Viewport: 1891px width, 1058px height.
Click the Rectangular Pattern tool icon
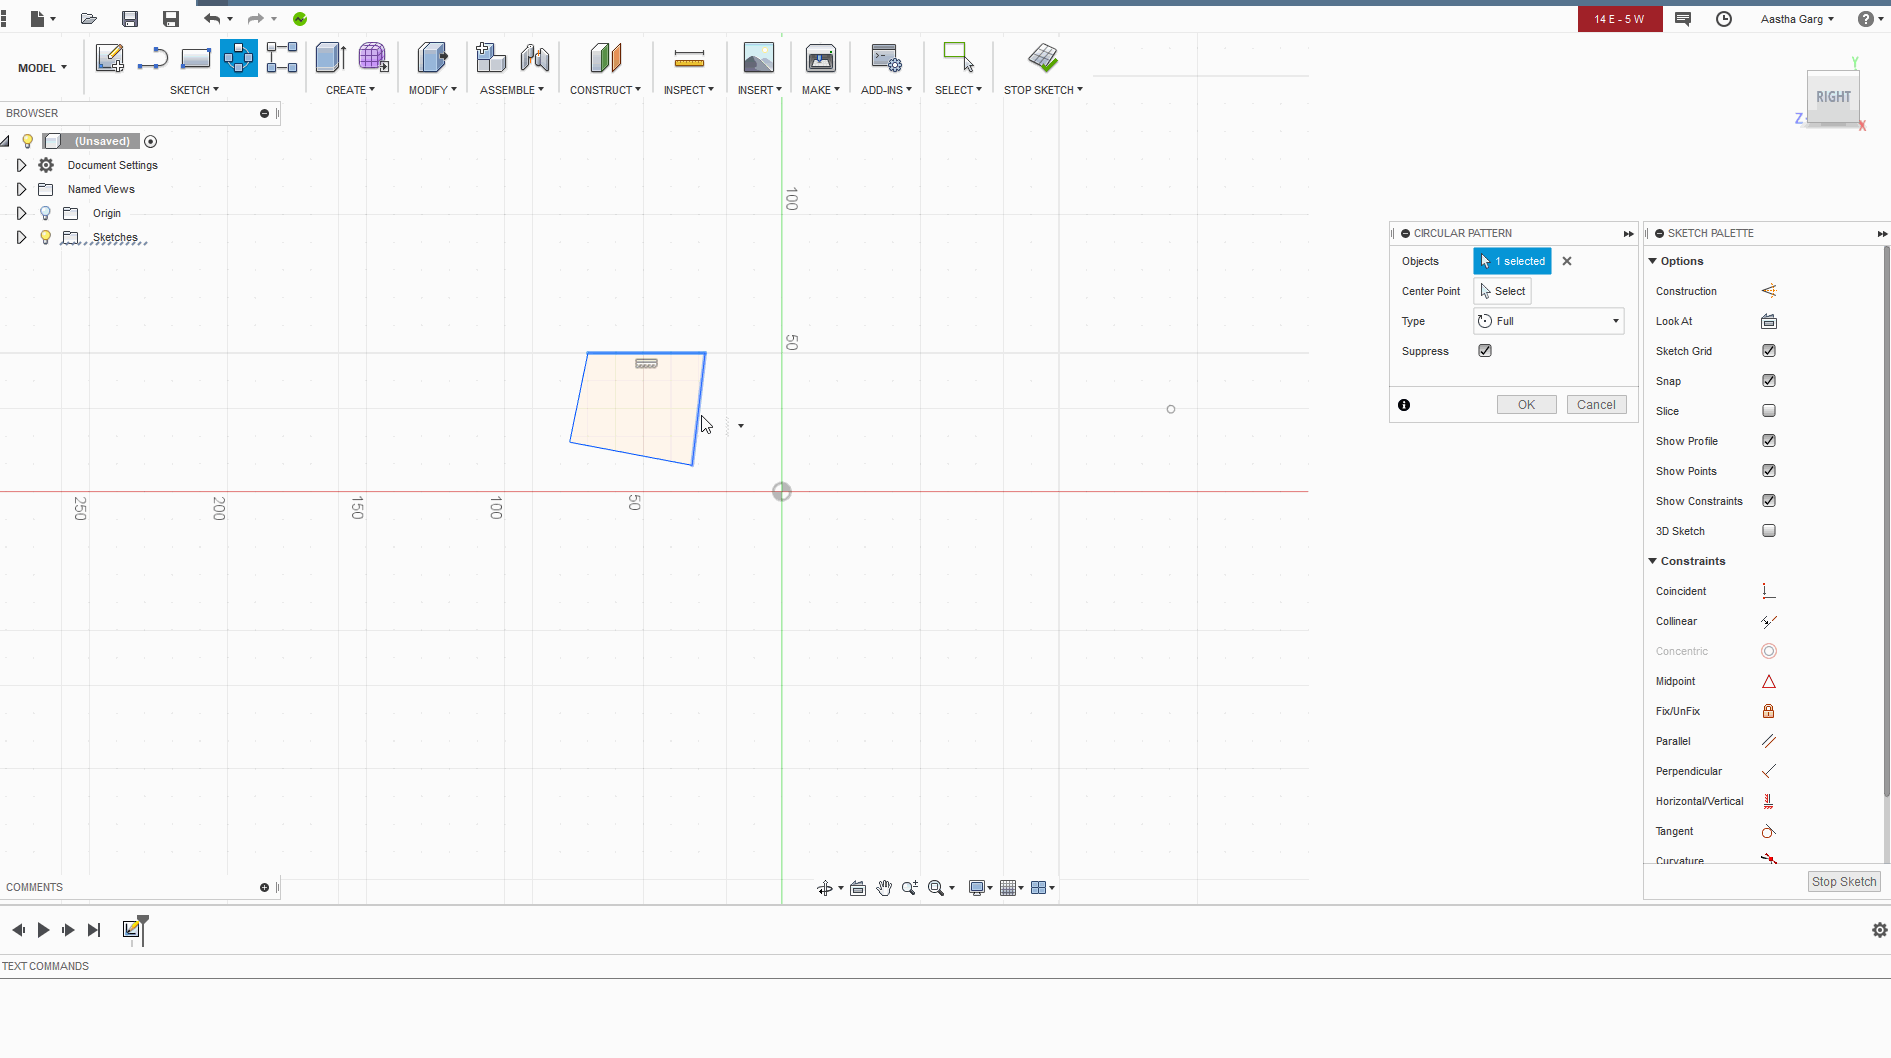(x=282, y=58)
